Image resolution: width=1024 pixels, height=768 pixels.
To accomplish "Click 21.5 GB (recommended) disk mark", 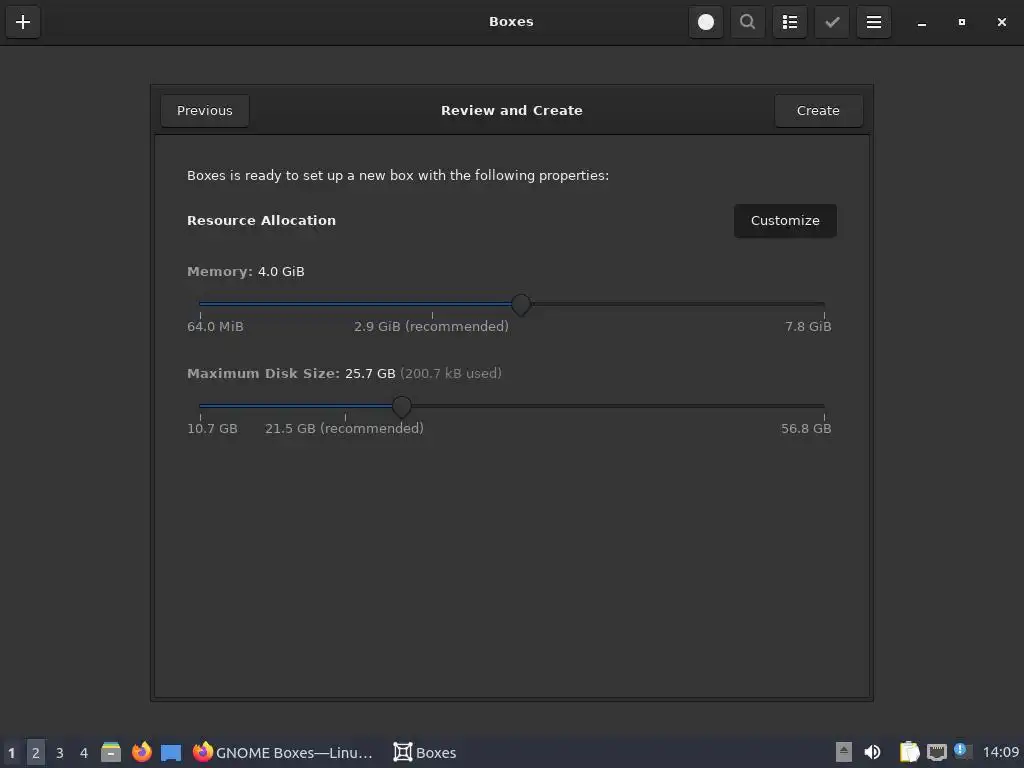I will (x=344, y=428).
